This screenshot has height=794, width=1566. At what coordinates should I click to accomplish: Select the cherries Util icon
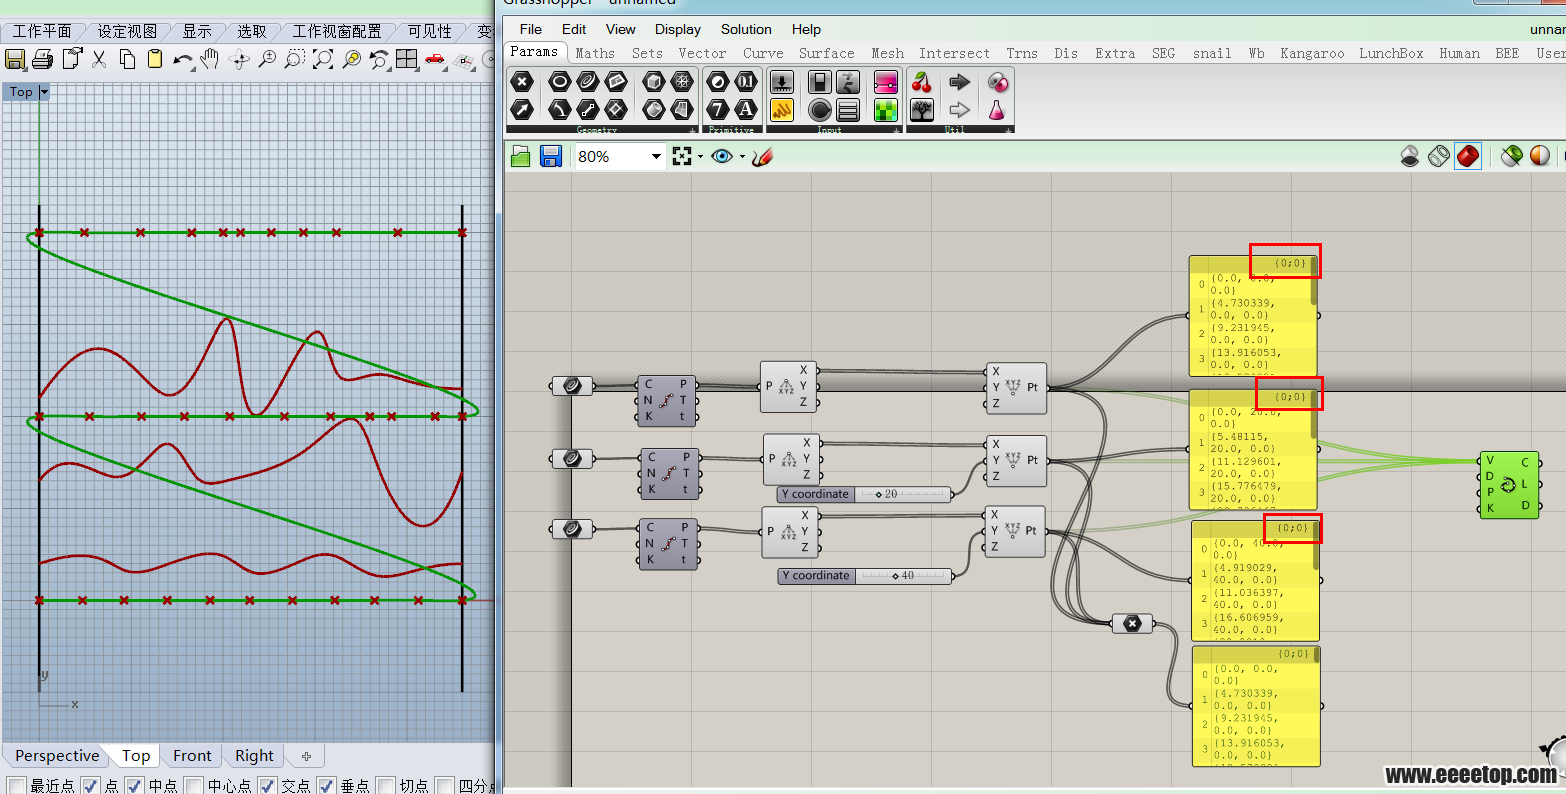pyautogui.click(x=922, y=82)
